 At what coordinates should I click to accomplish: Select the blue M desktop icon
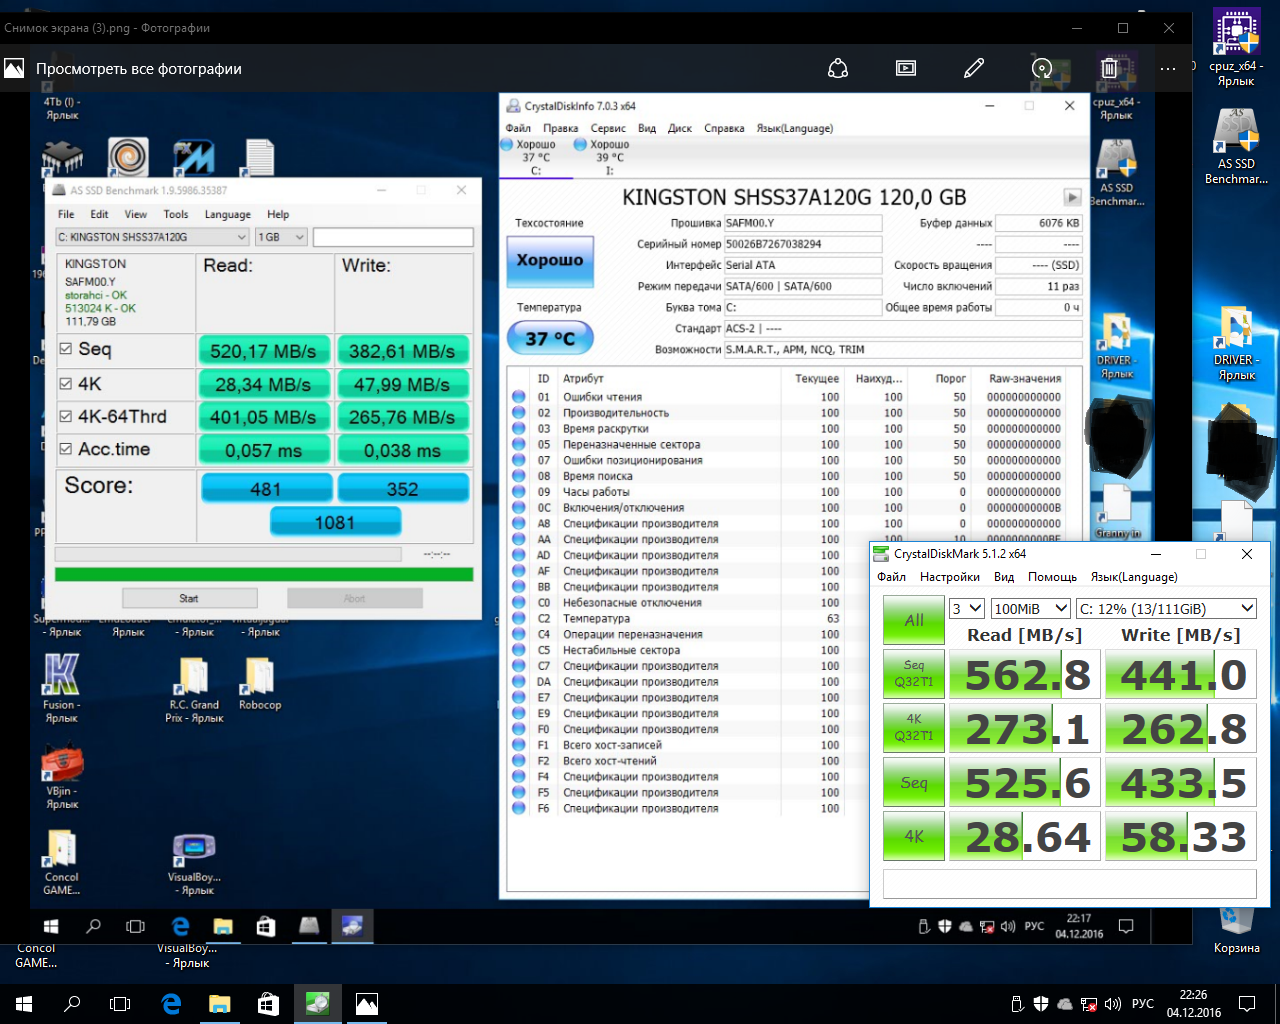coord(194,157)
